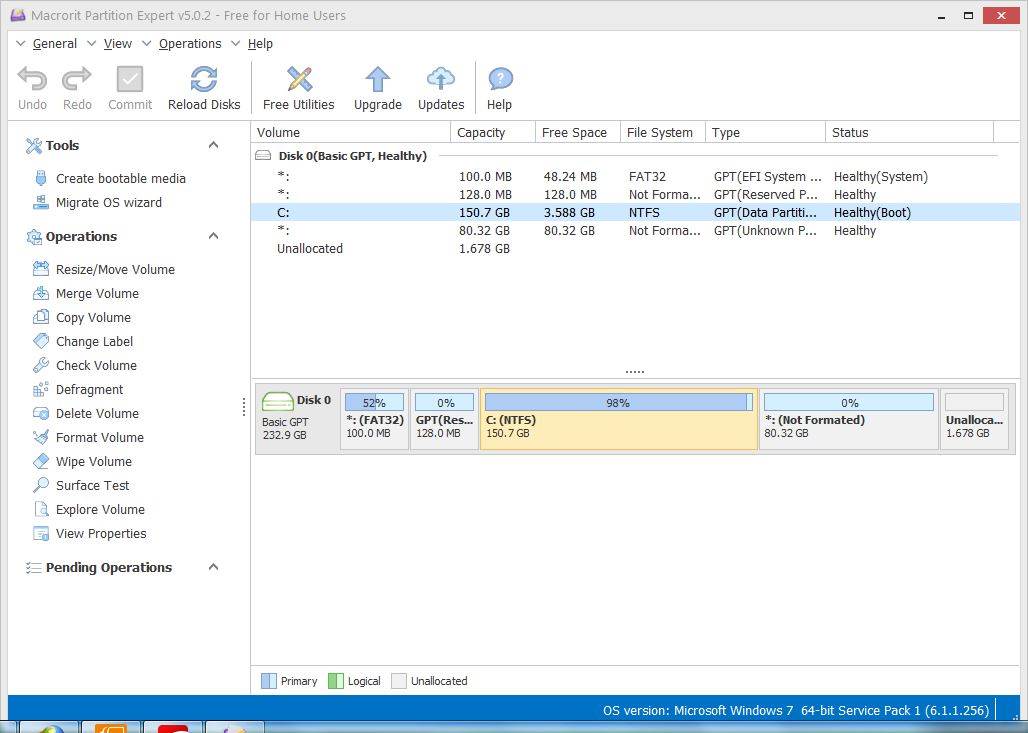The height and width of the screenshot is (733, 1028).
Task: Open the General menu
Action: click(x=54, y=44)
